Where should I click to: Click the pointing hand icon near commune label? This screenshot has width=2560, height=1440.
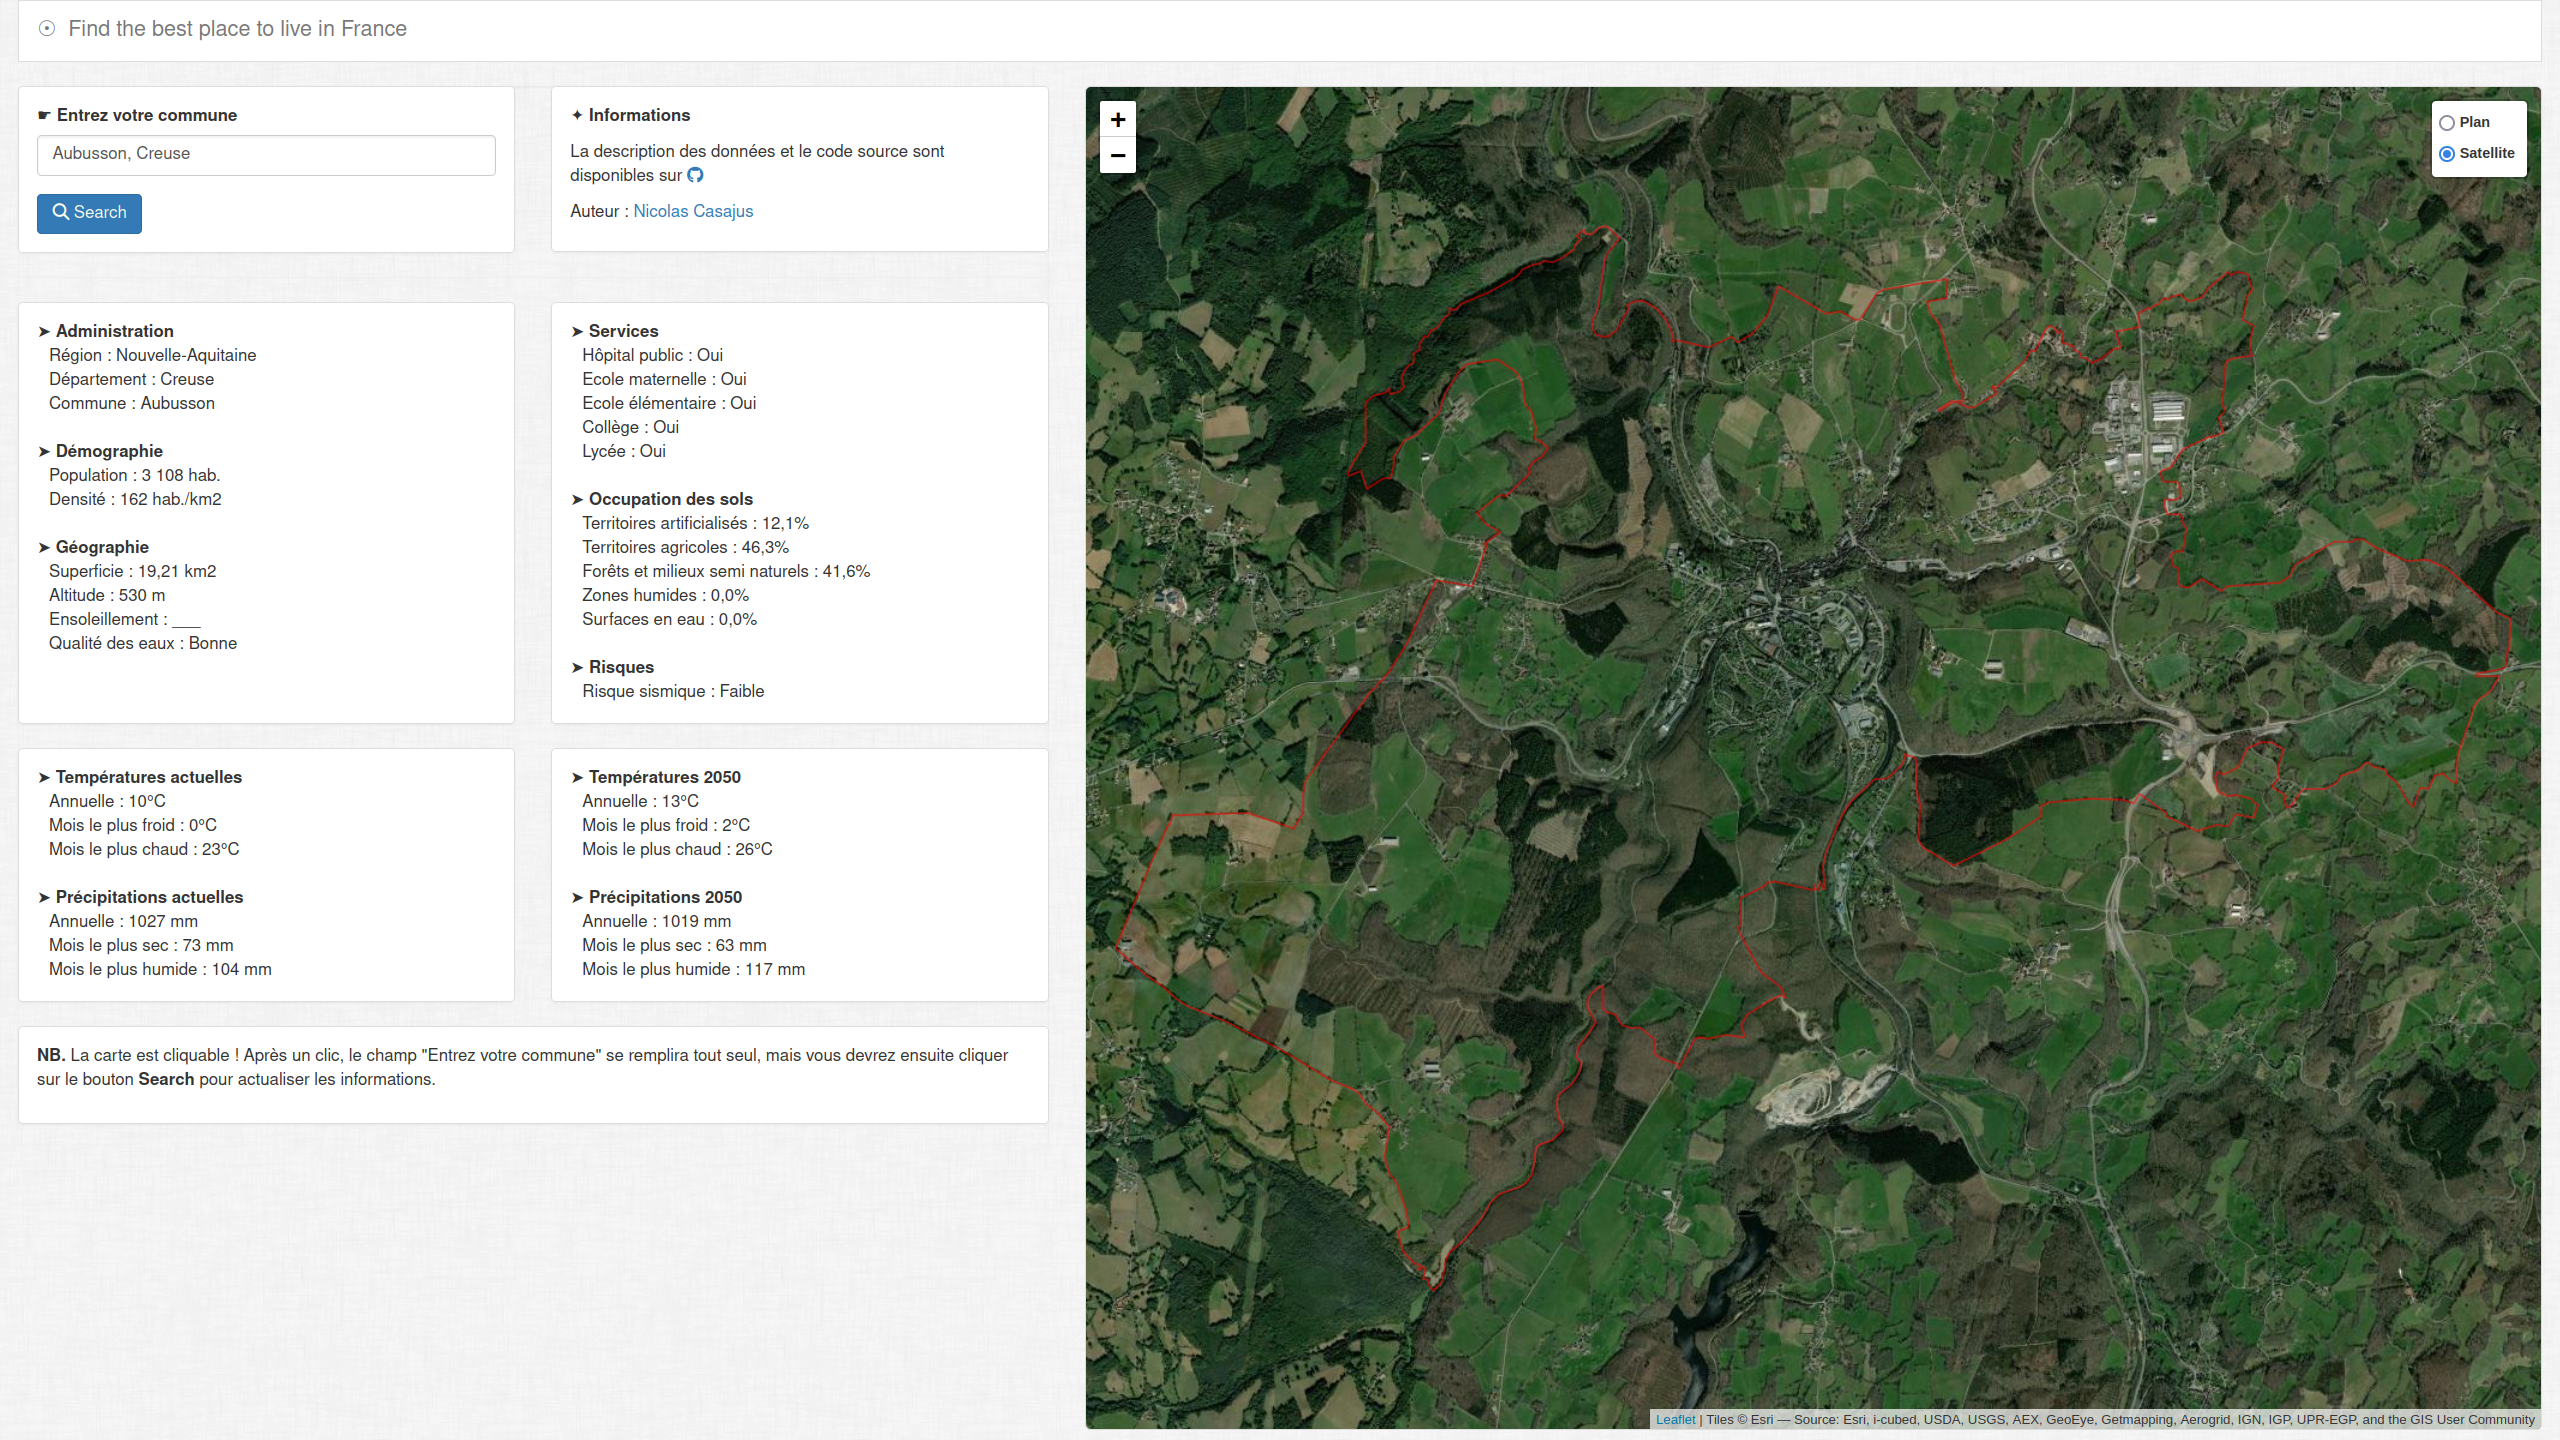click(44, 116)
